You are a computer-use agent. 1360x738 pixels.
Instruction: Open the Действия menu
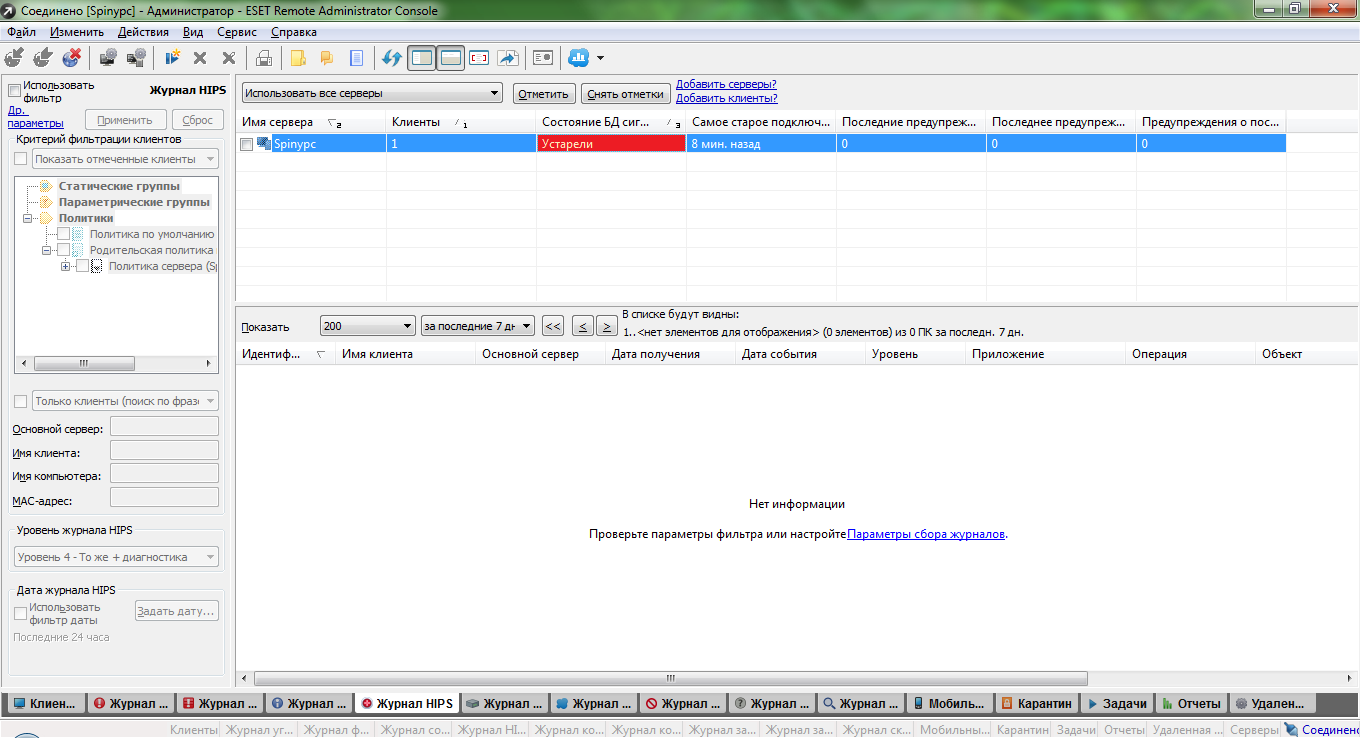143,32
